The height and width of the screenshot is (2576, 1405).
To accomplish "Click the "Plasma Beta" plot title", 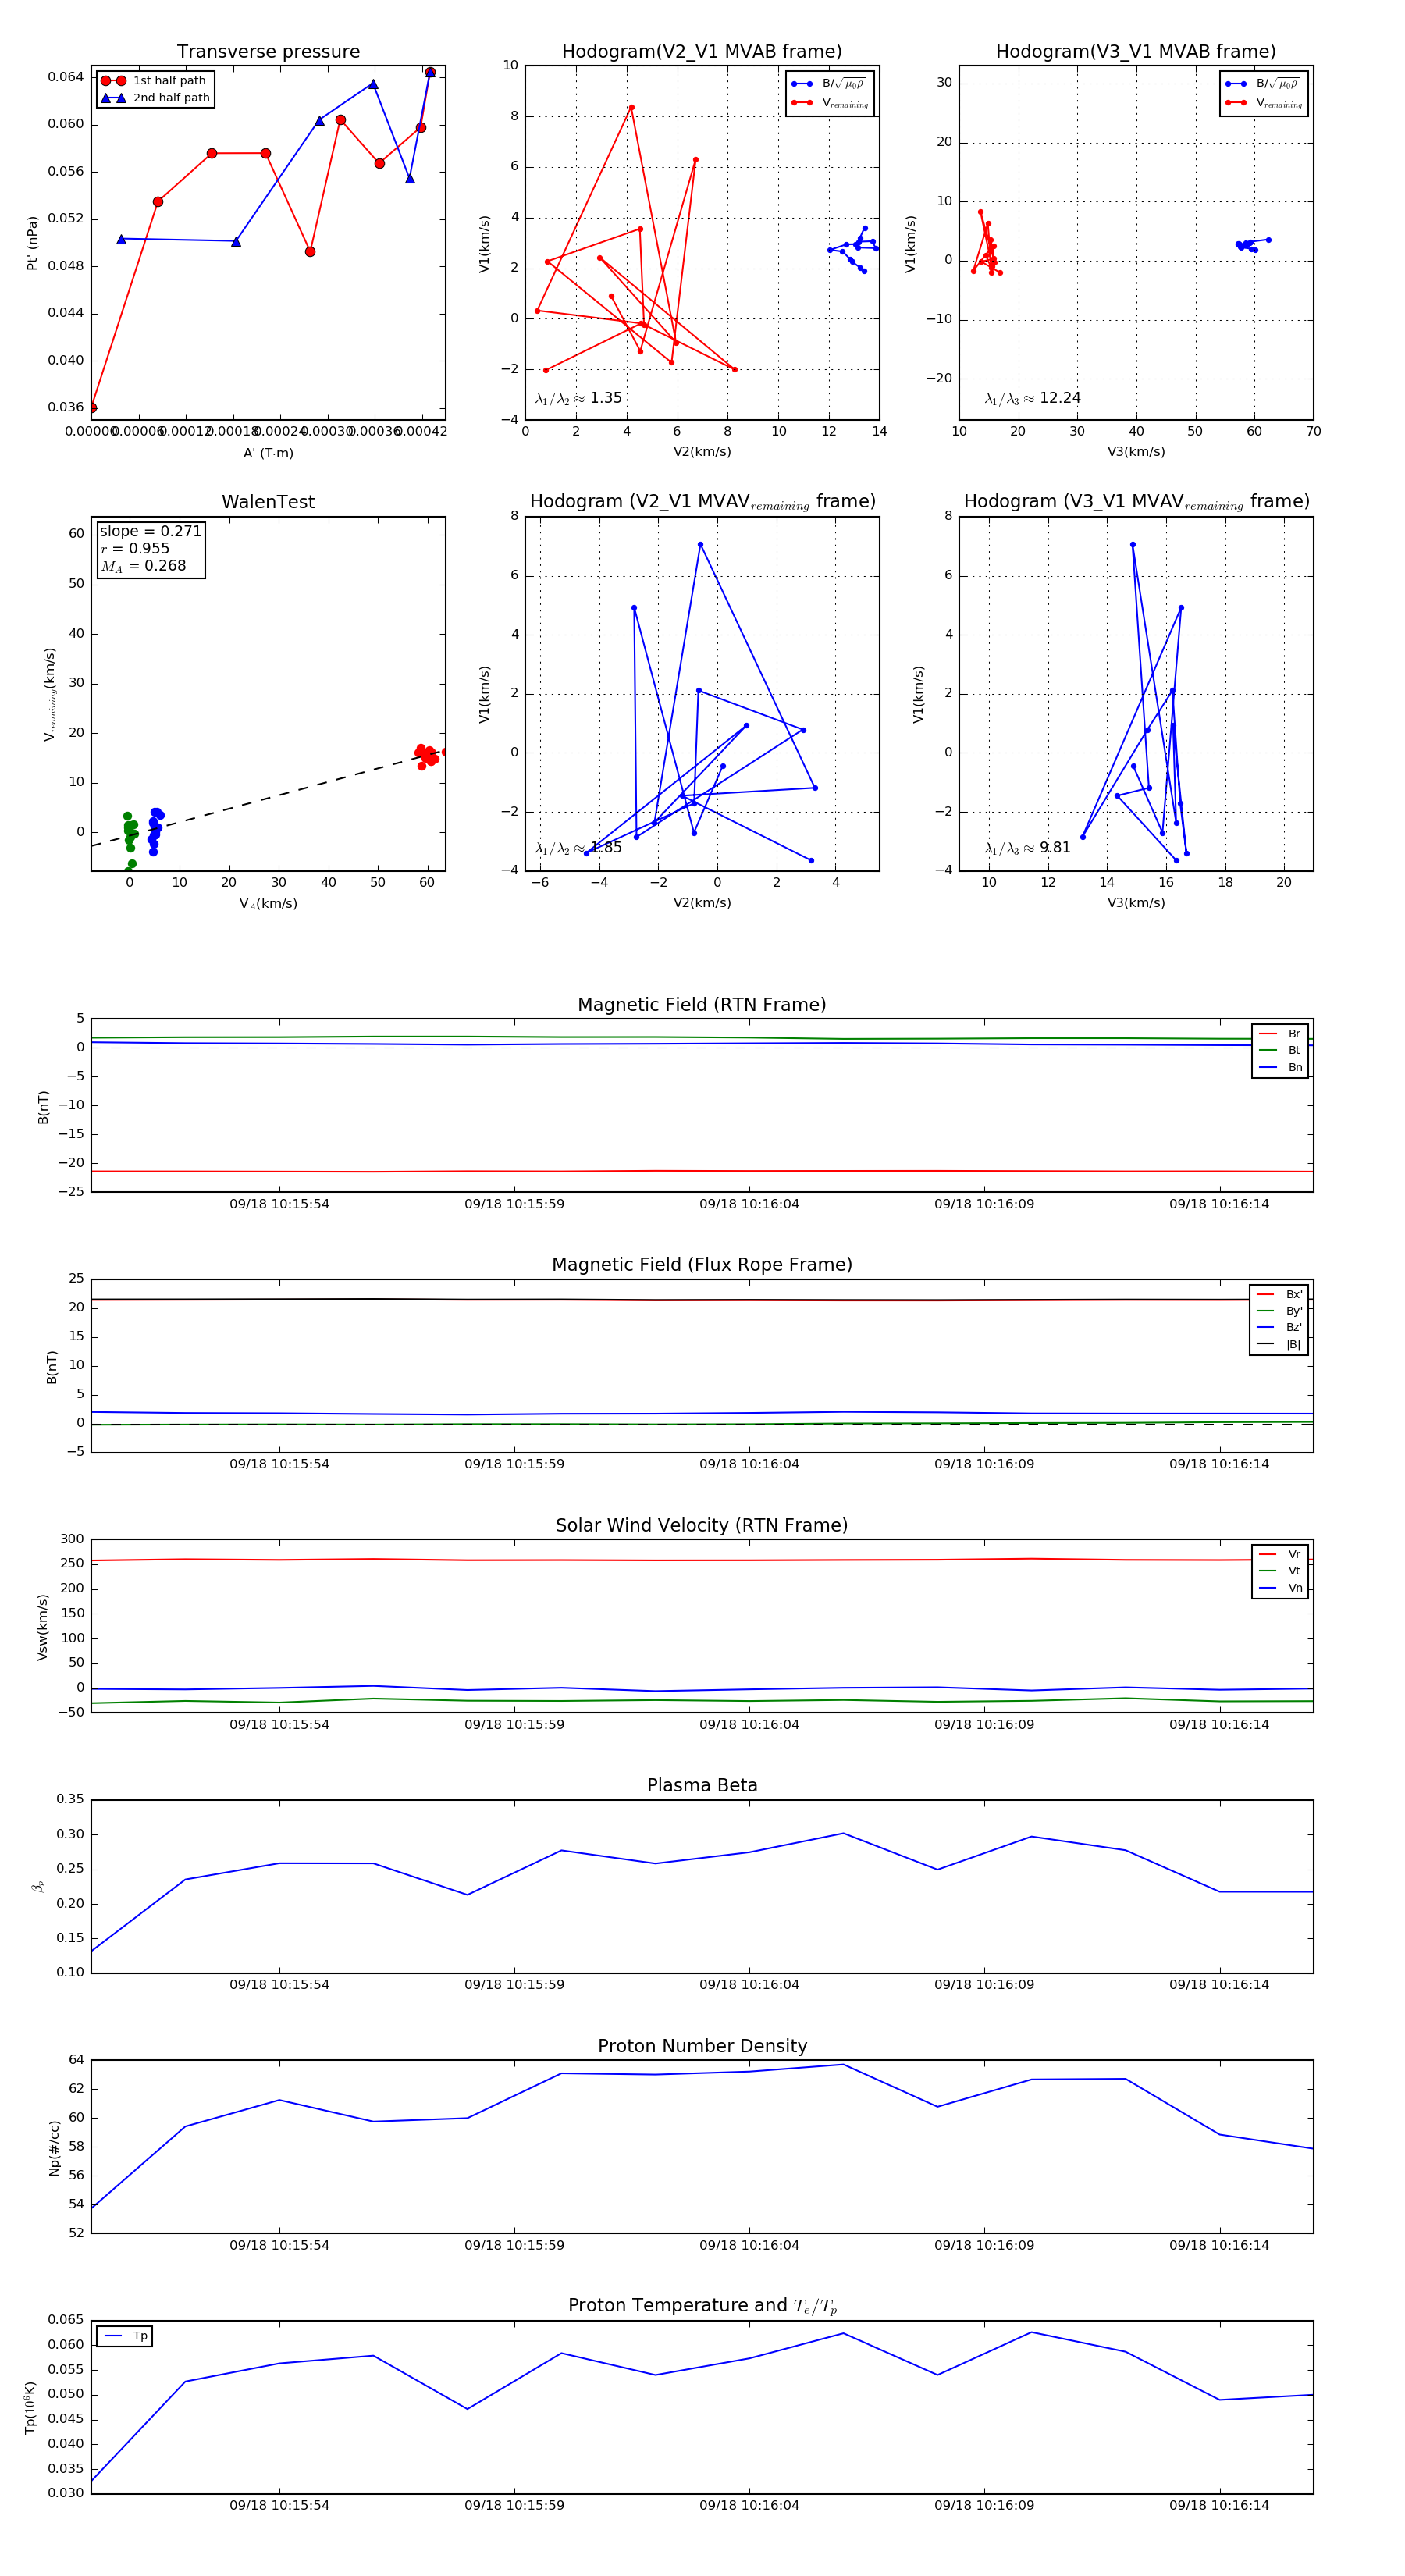I will click(x=702, y=1786).
